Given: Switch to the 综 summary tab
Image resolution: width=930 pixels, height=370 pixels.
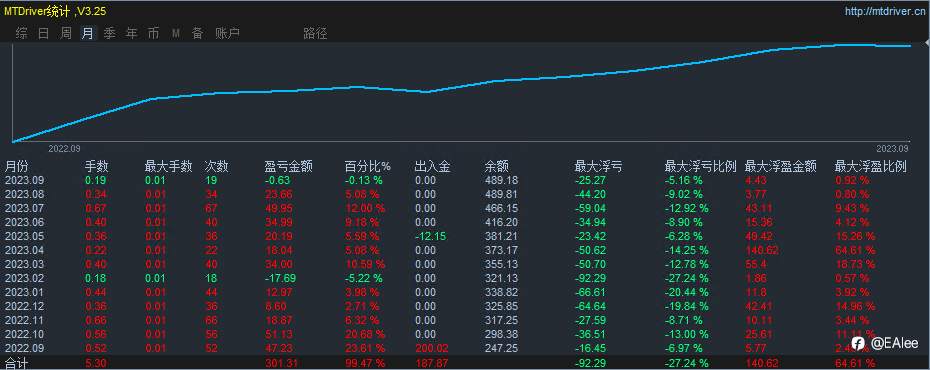Looking at the screenshot, I should coord(21,33).
